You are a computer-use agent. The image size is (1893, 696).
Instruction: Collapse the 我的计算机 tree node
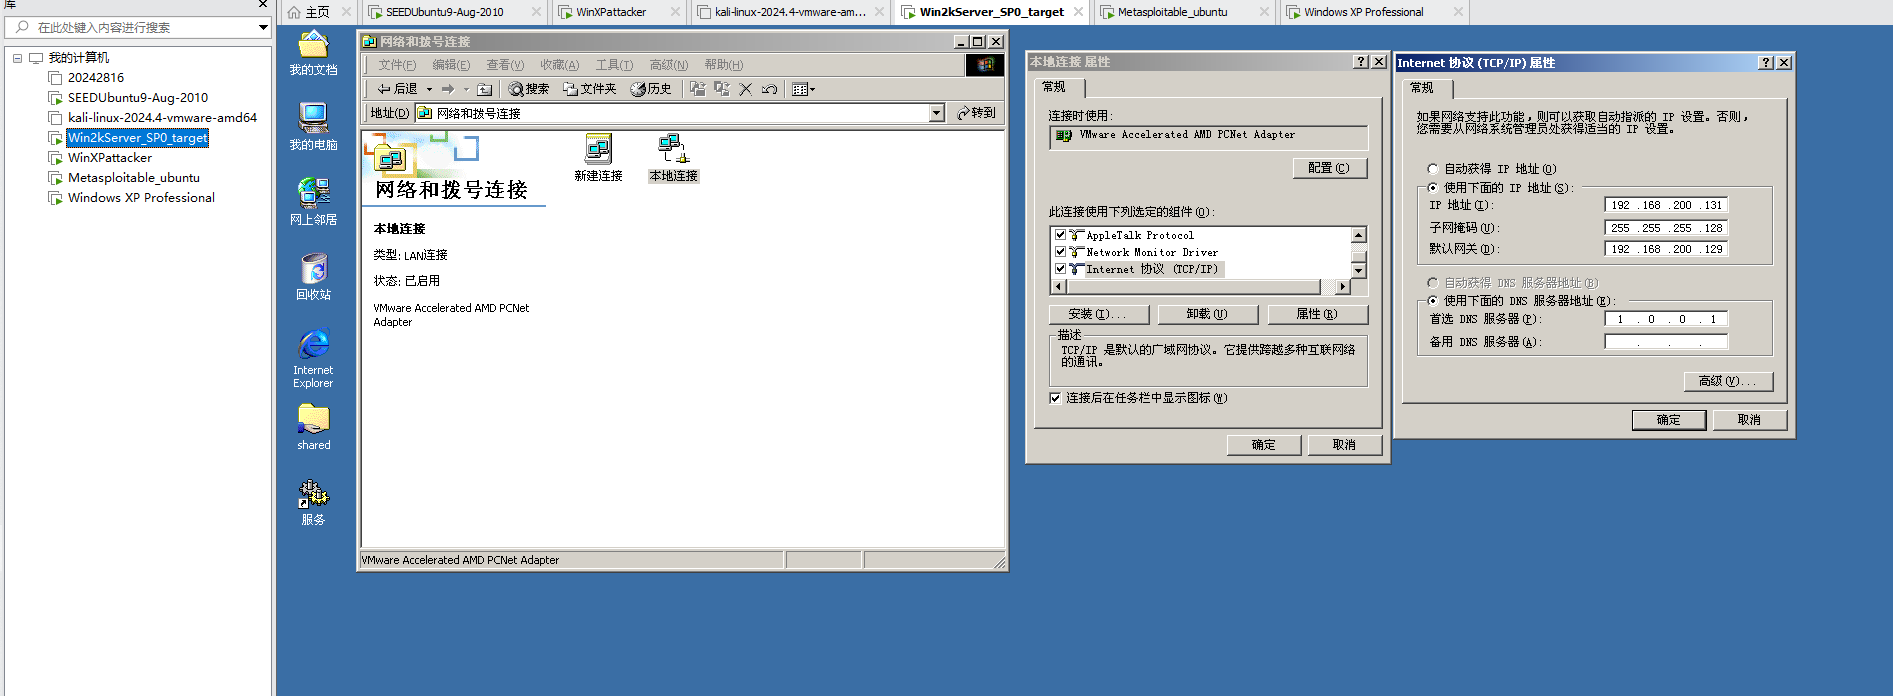17,58
